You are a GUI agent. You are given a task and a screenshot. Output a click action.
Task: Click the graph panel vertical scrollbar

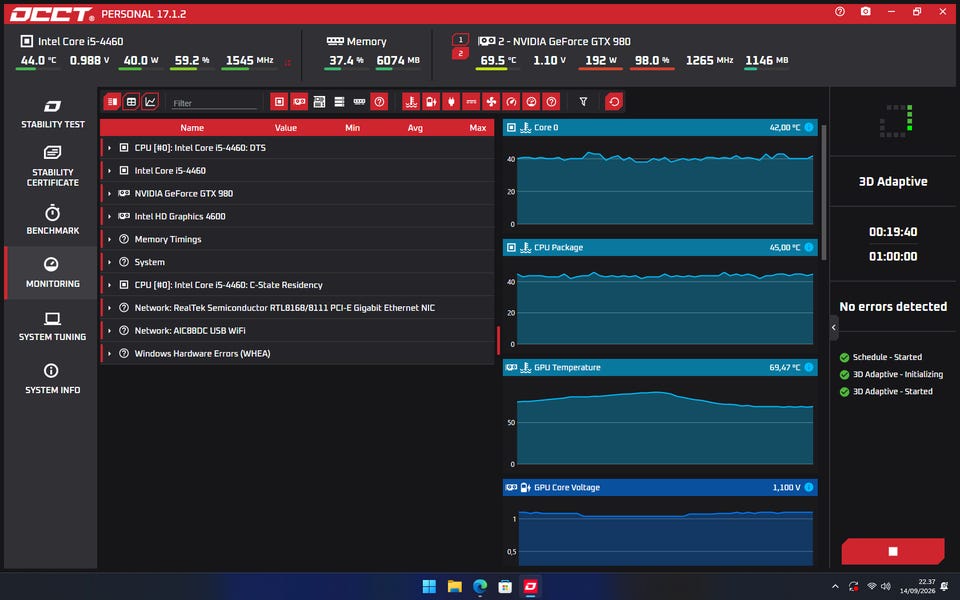823,193
